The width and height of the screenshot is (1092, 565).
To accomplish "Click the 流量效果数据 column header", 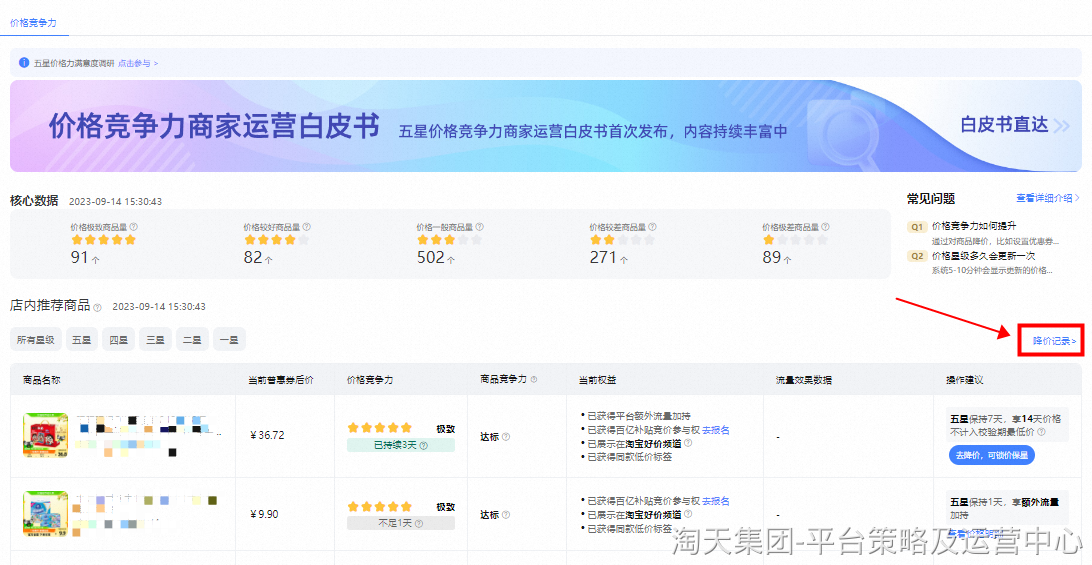I will tap(804, 380).
